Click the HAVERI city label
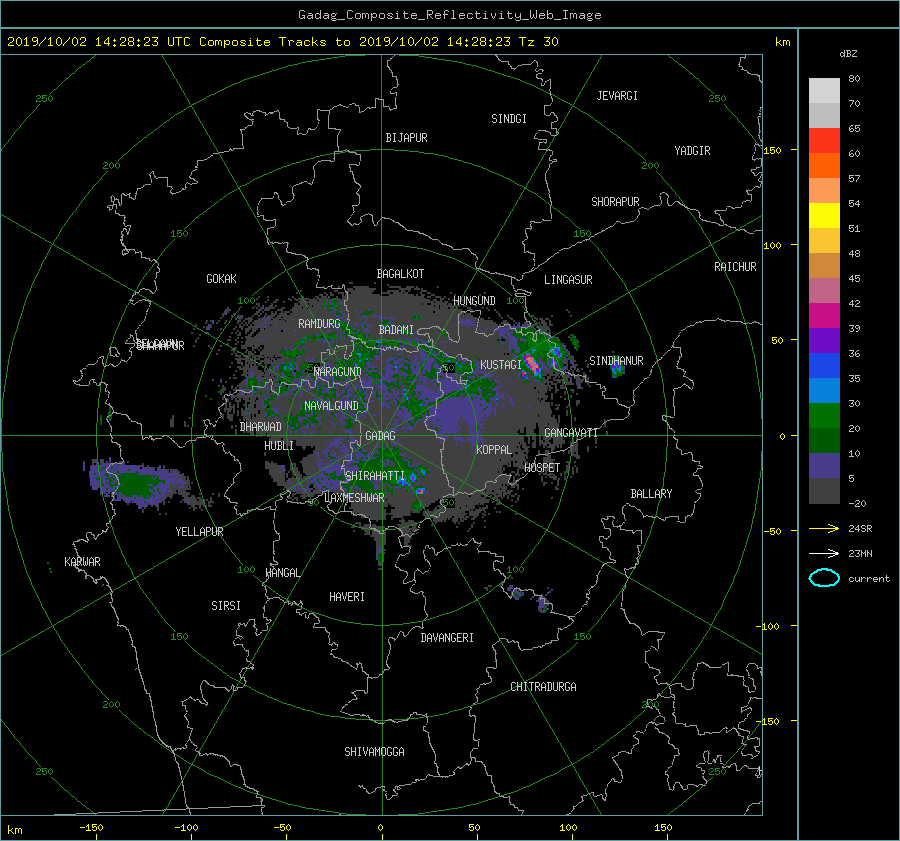This screenshot has width=900, height=841. coord(347,597)
